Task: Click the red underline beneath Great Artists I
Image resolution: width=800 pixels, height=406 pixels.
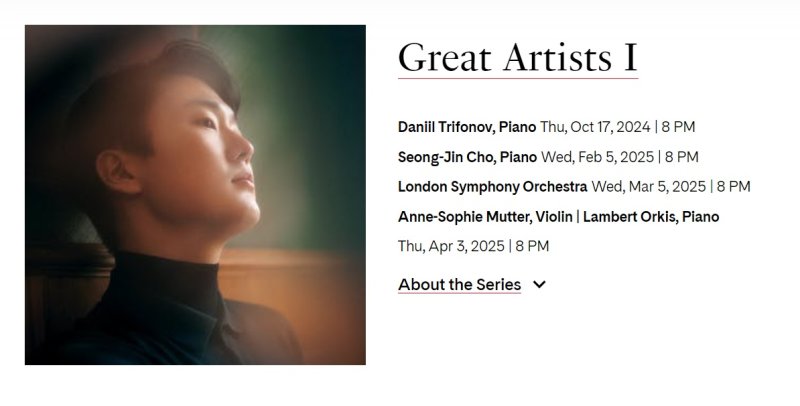Action: click(517, 77)
